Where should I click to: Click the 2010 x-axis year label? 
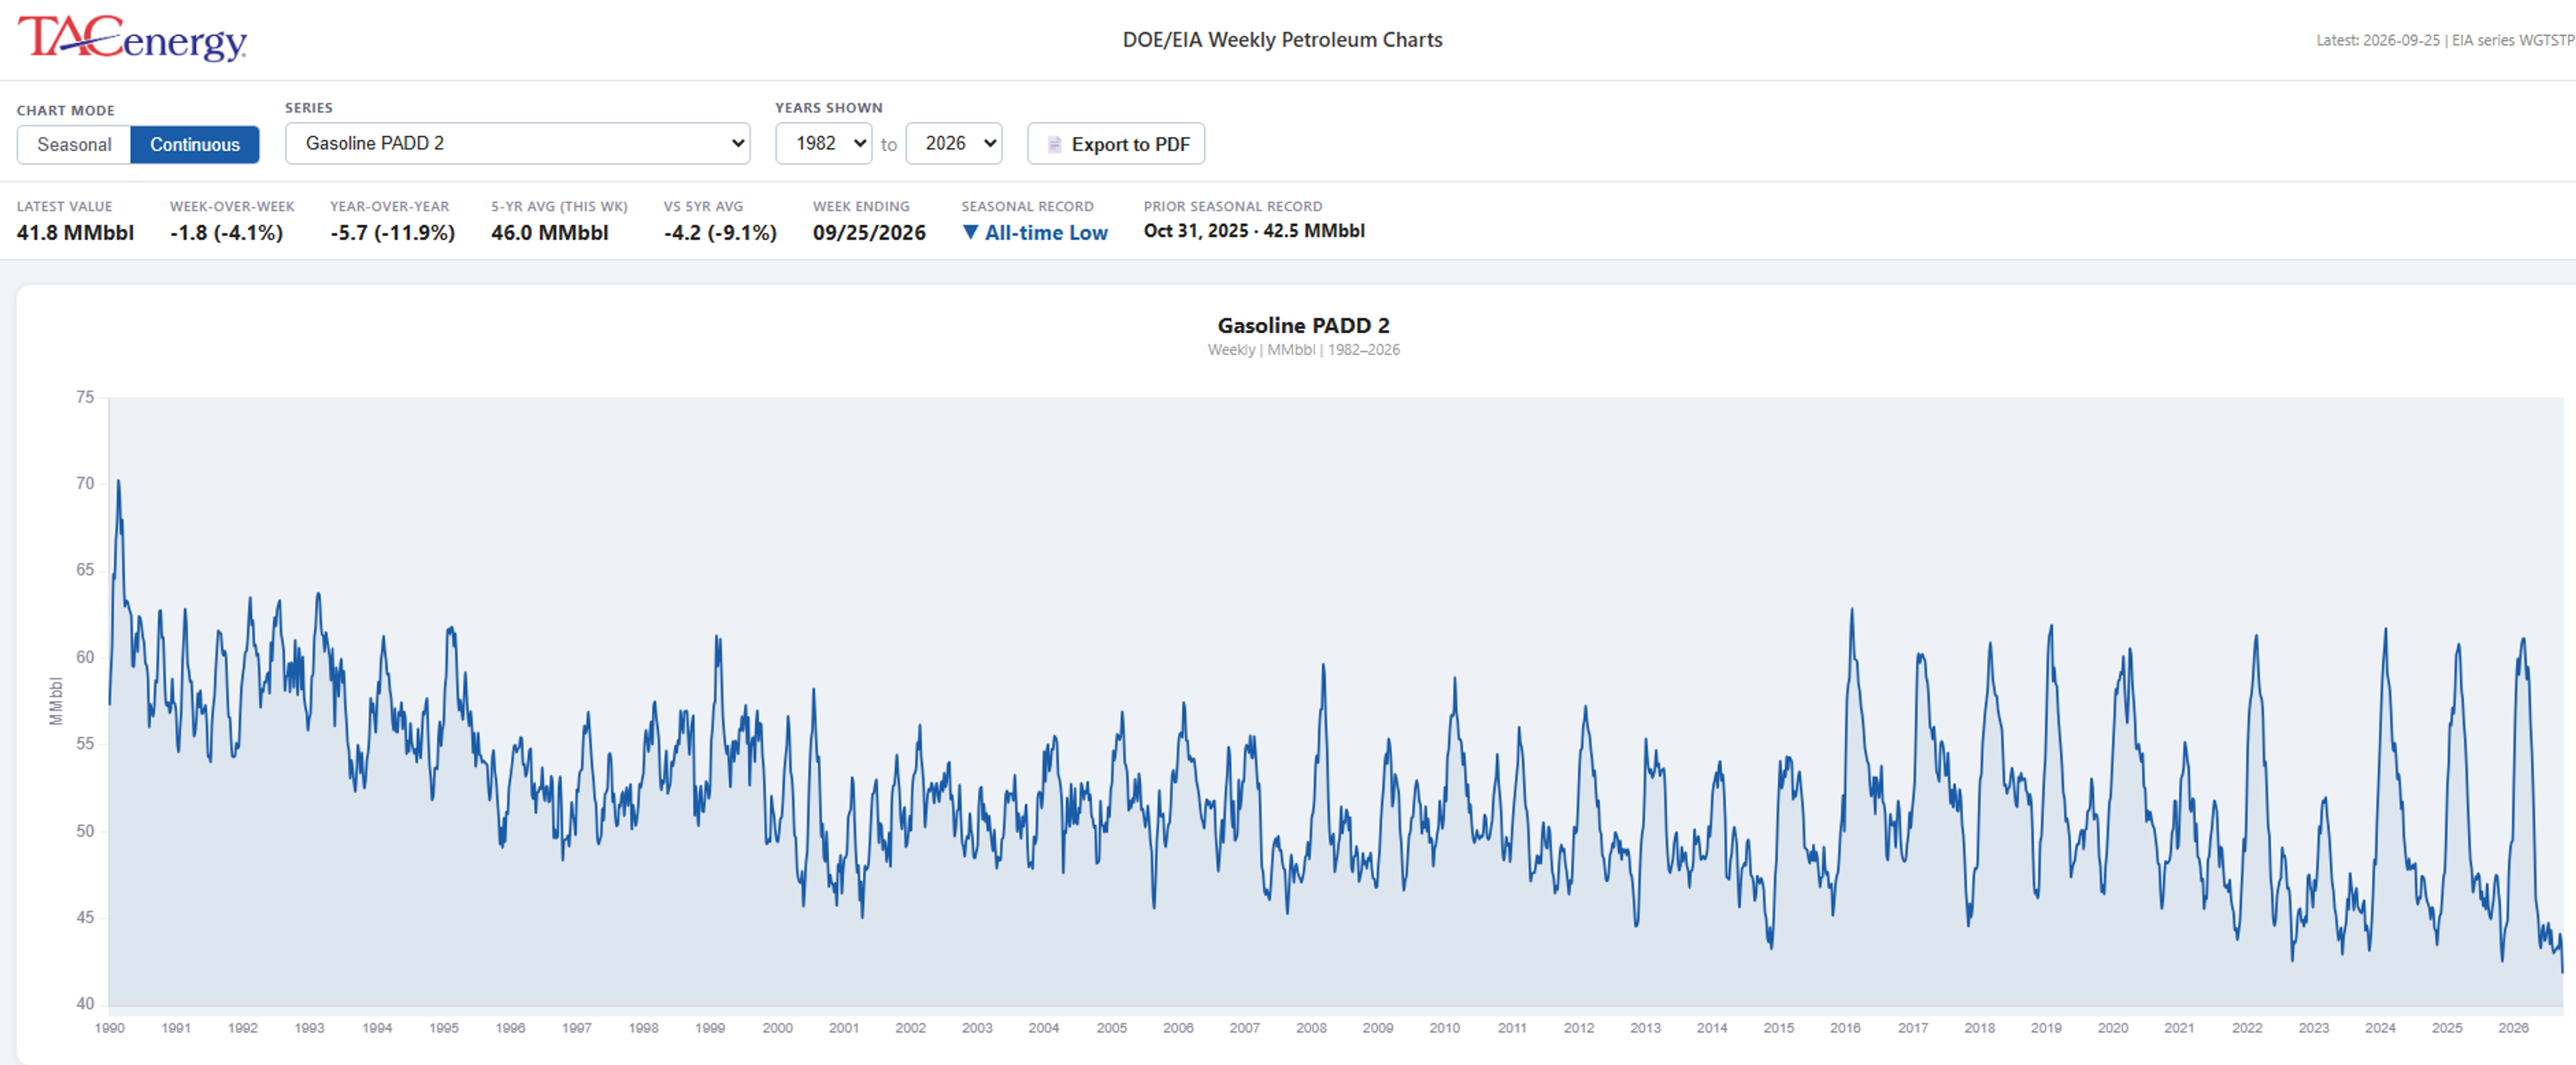tap(1445, 1028)
